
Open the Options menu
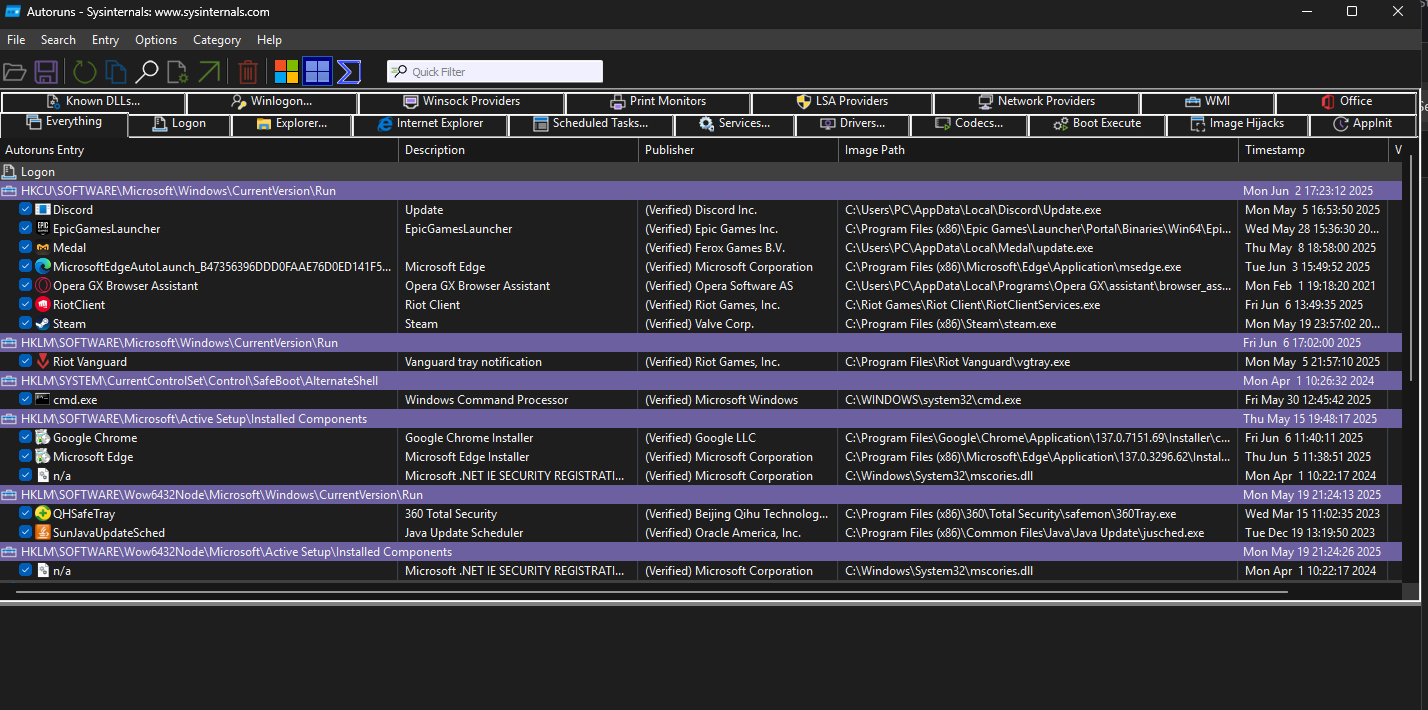coord(156,40)
